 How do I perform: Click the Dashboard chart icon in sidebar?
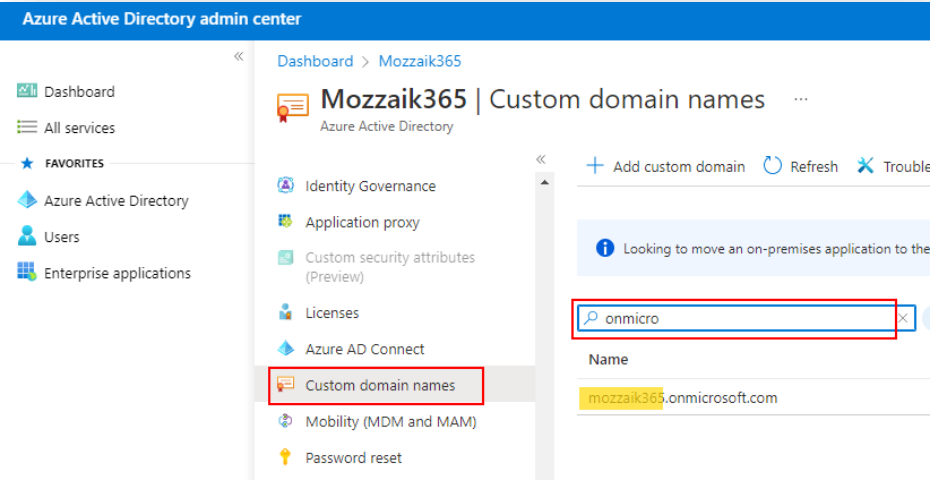(27, 91)
